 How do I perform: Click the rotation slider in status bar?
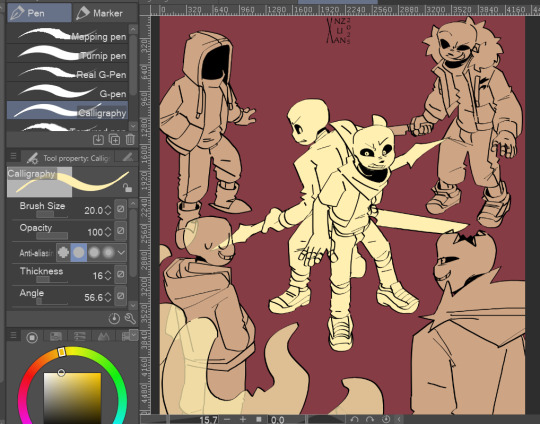(324, 419)
